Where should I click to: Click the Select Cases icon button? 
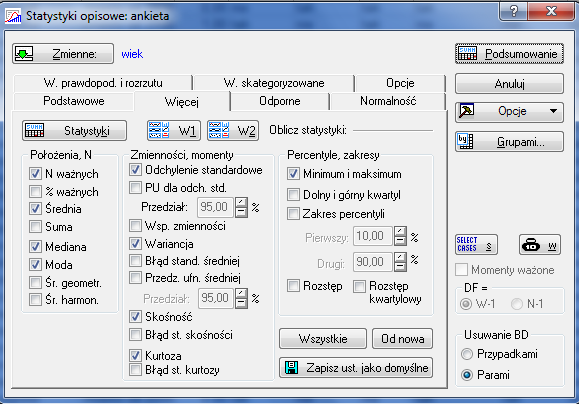476,244
